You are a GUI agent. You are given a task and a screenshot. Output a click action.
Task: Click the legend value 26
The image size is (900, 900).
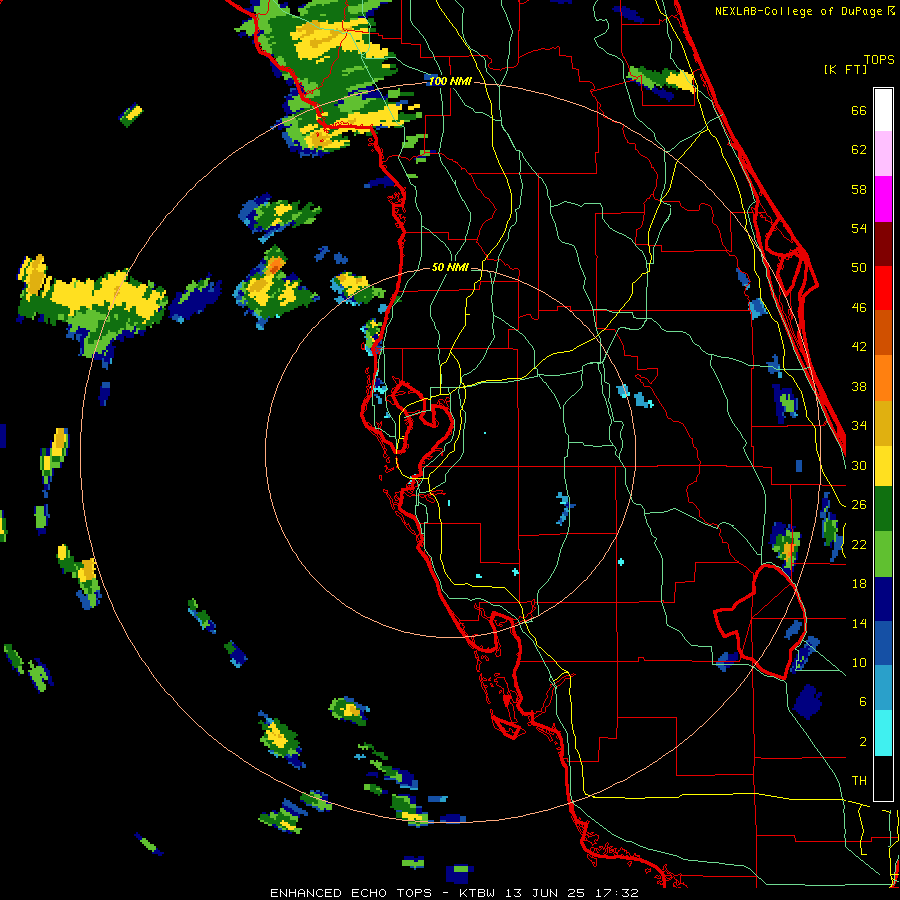859,505
